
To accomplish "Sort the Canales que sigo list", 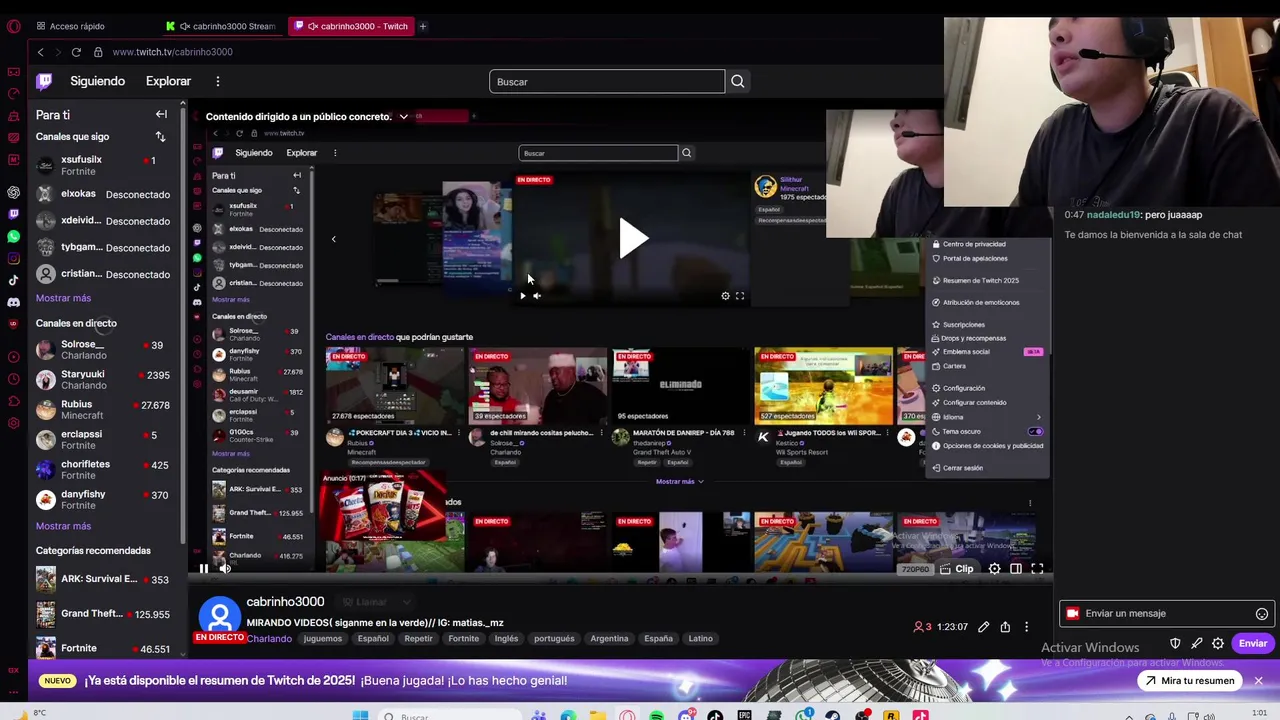I will [160, 136].
